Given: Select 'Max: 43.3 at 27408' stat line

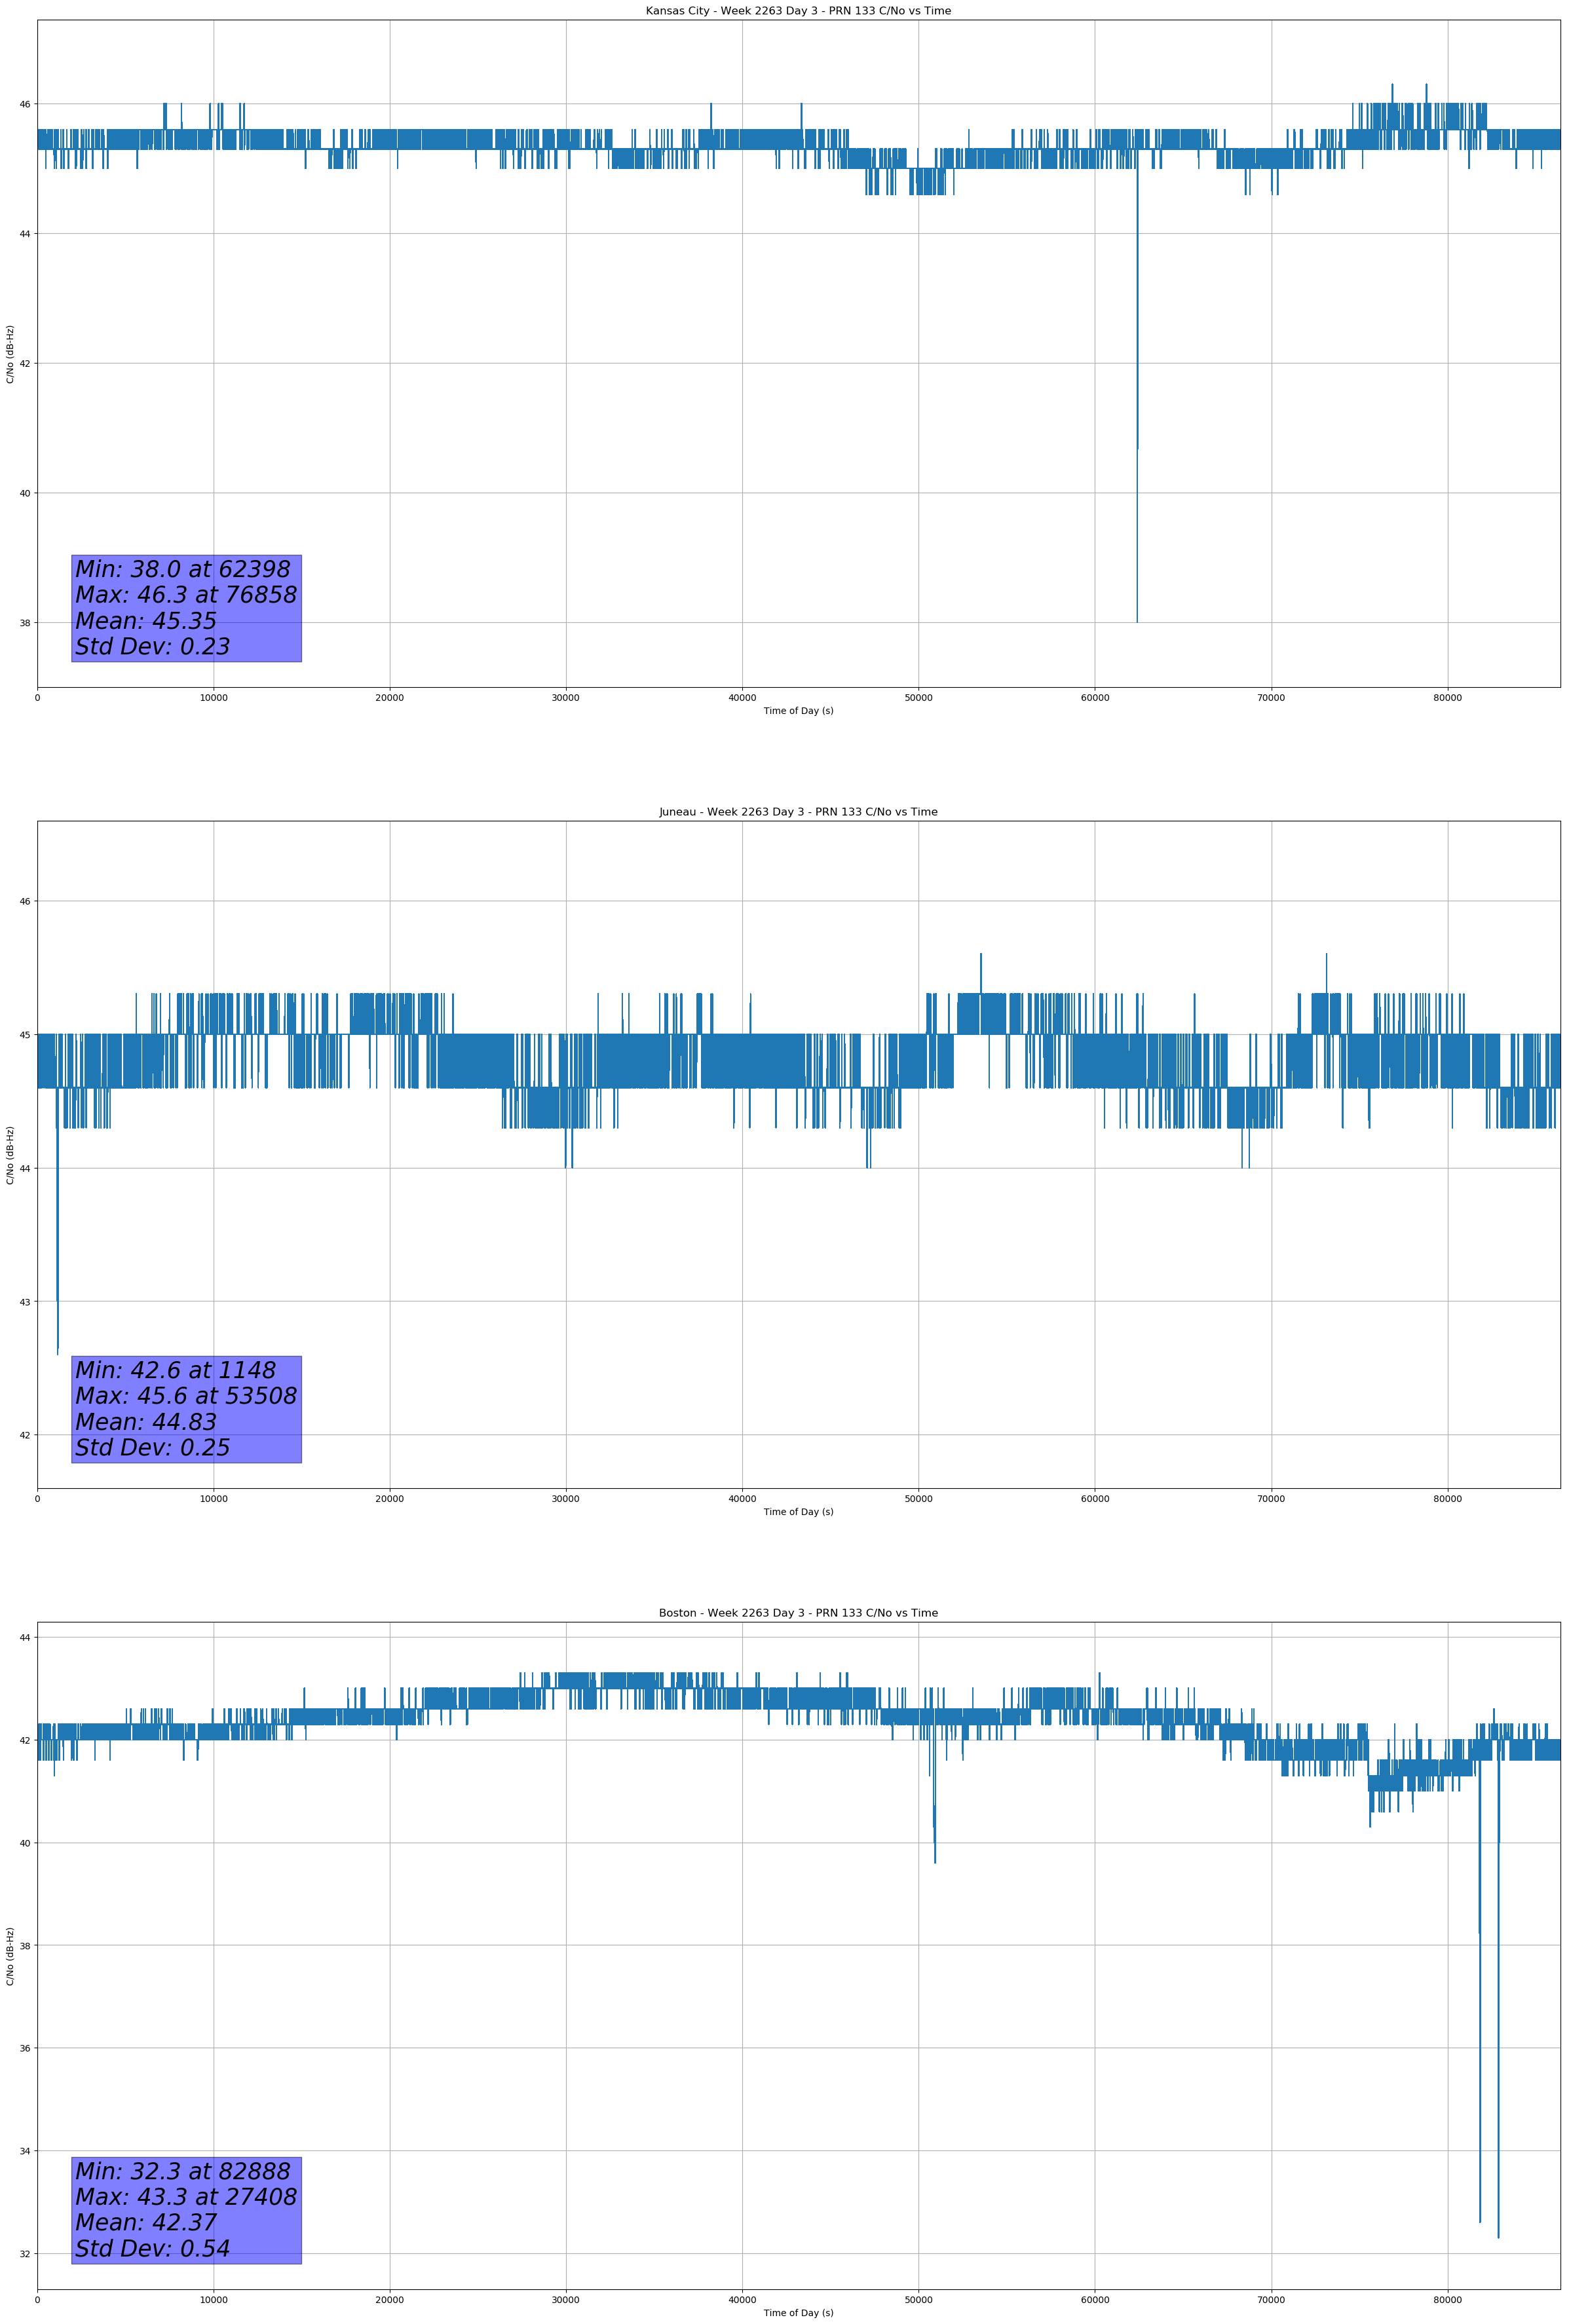Looking at the screenshot, I should pyautogui.click(x=186, y=2197).
